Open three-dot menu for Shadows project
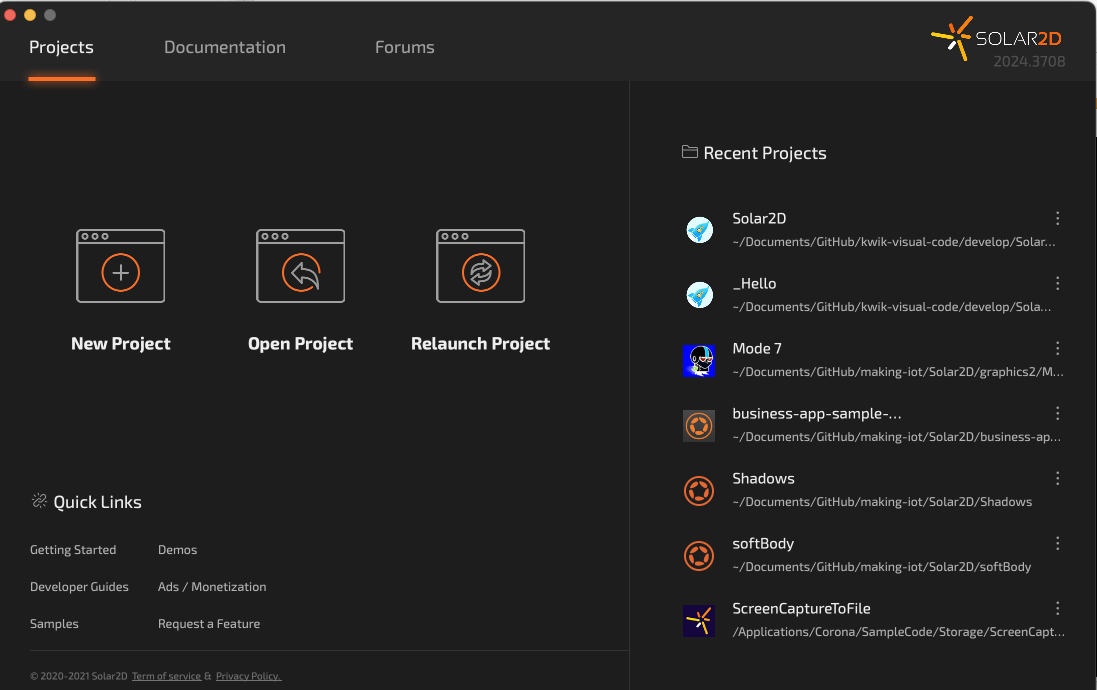 (x=1057, y=479)
